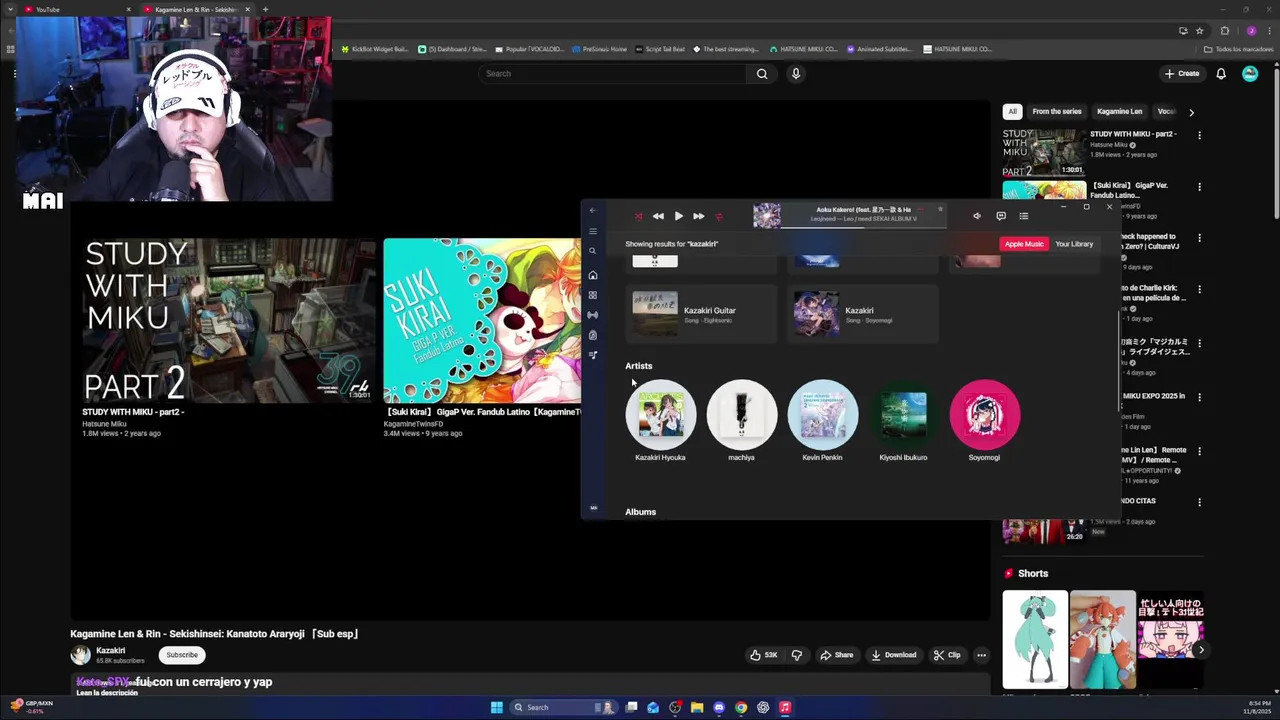Viewport: 1280px width, 720px height.
Task: Toggle repeat mode in the music player
Action: tap(718, 216)
